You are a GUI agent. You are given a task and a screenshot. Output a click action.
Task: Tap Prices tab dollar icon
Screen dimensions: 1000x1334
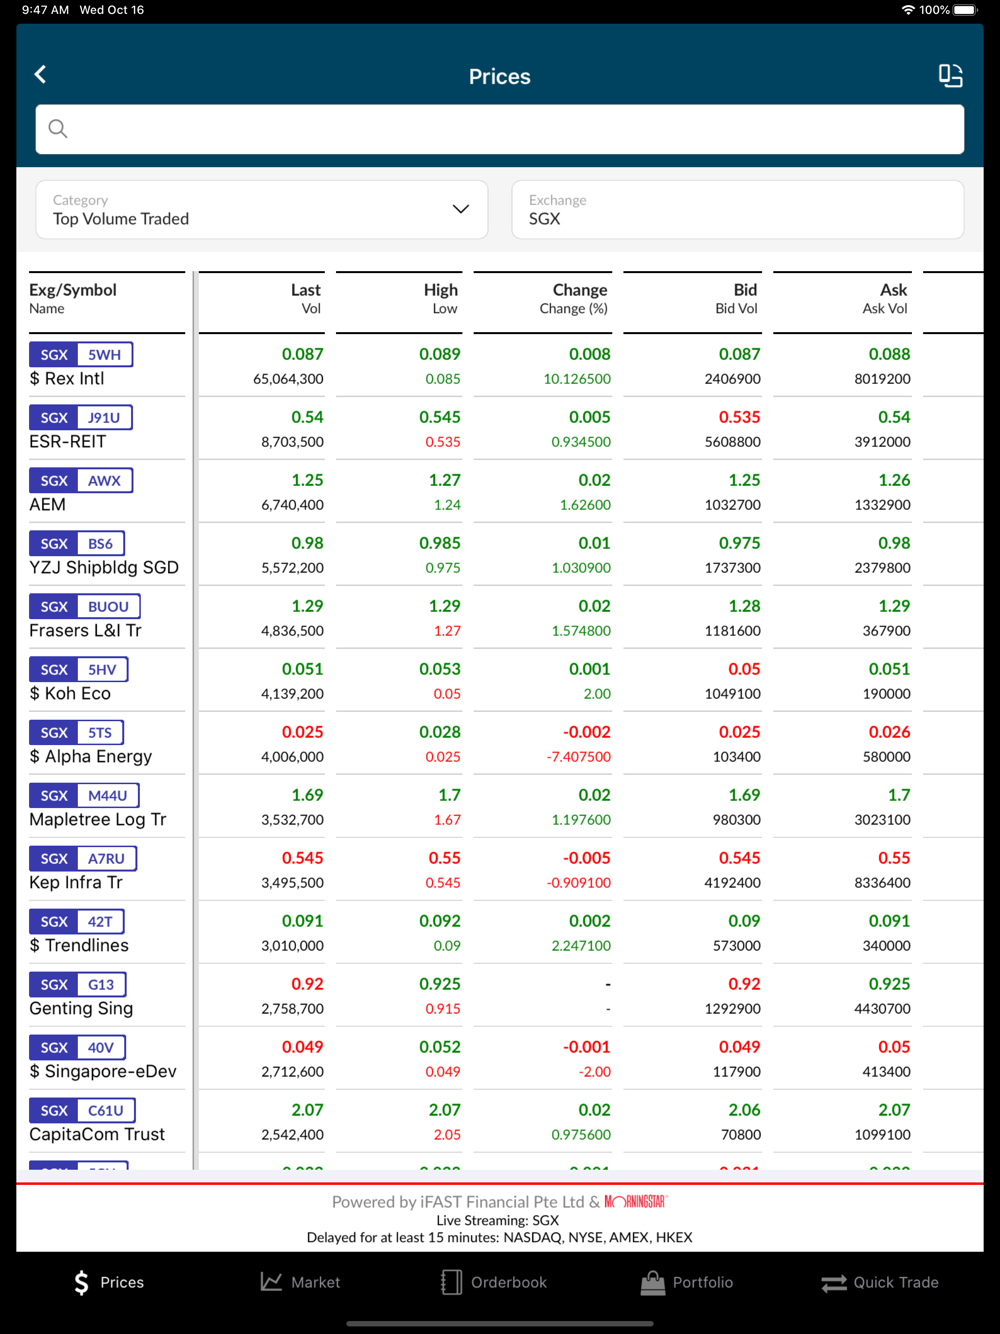(81, 1283)
